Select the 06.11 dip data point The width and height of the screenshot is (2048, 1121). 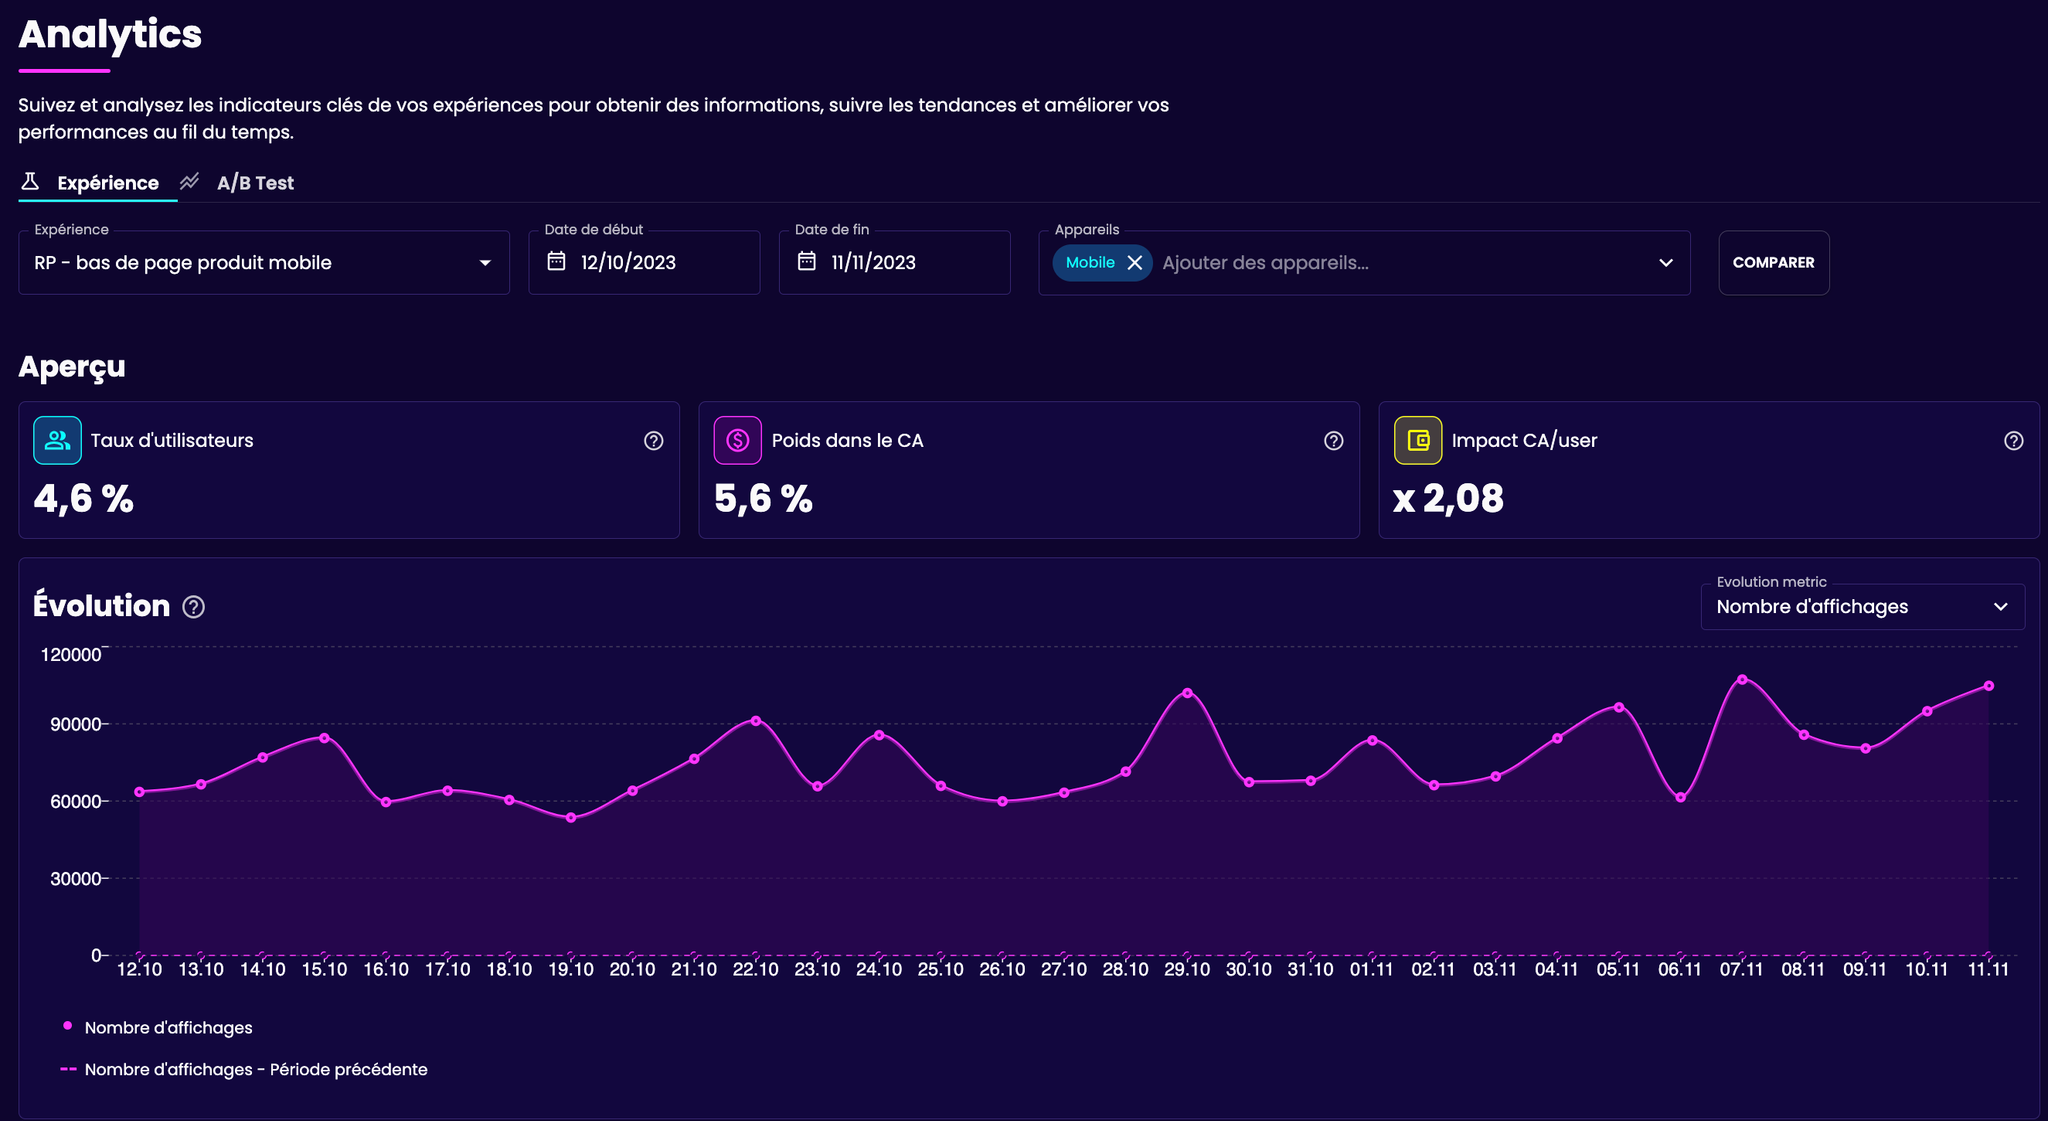(x=1681, y=798)
